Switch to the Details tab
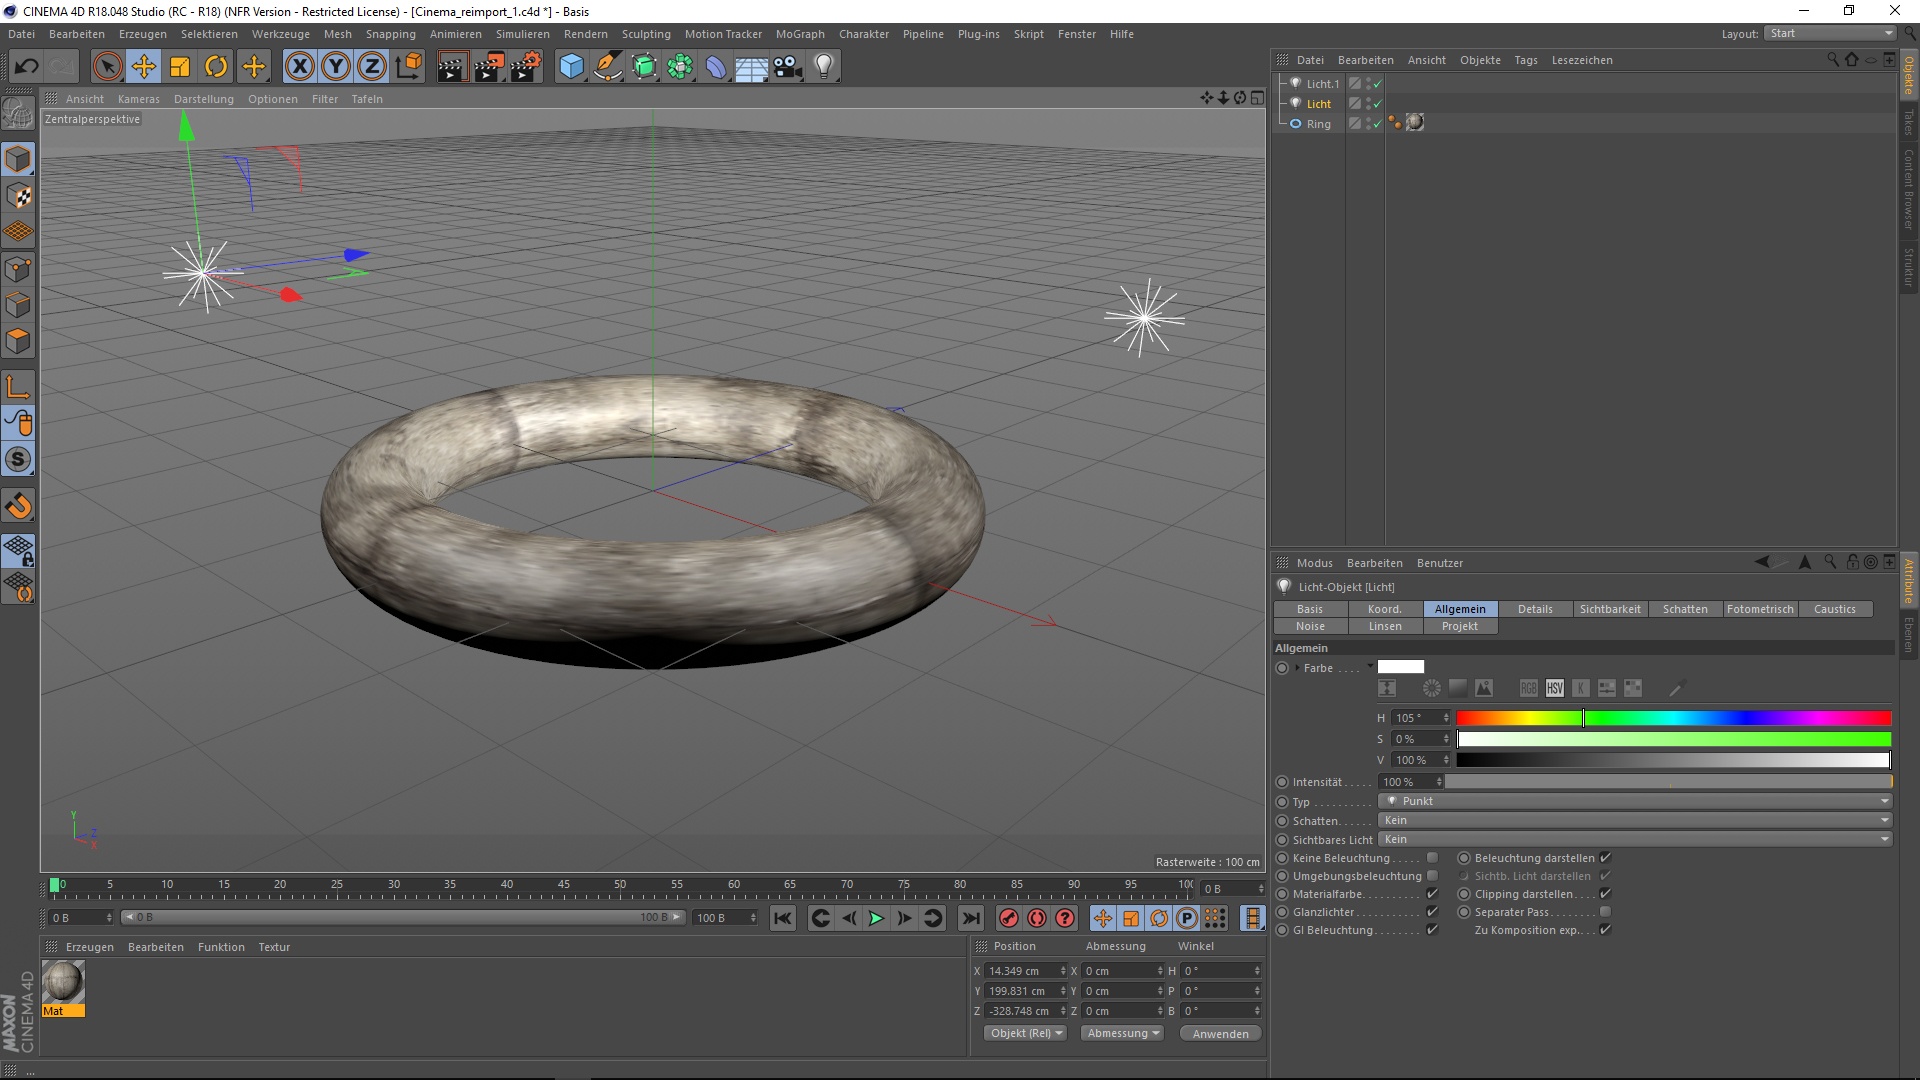The height and width of the screenshot is (1080, 1920). point(1535,609)
